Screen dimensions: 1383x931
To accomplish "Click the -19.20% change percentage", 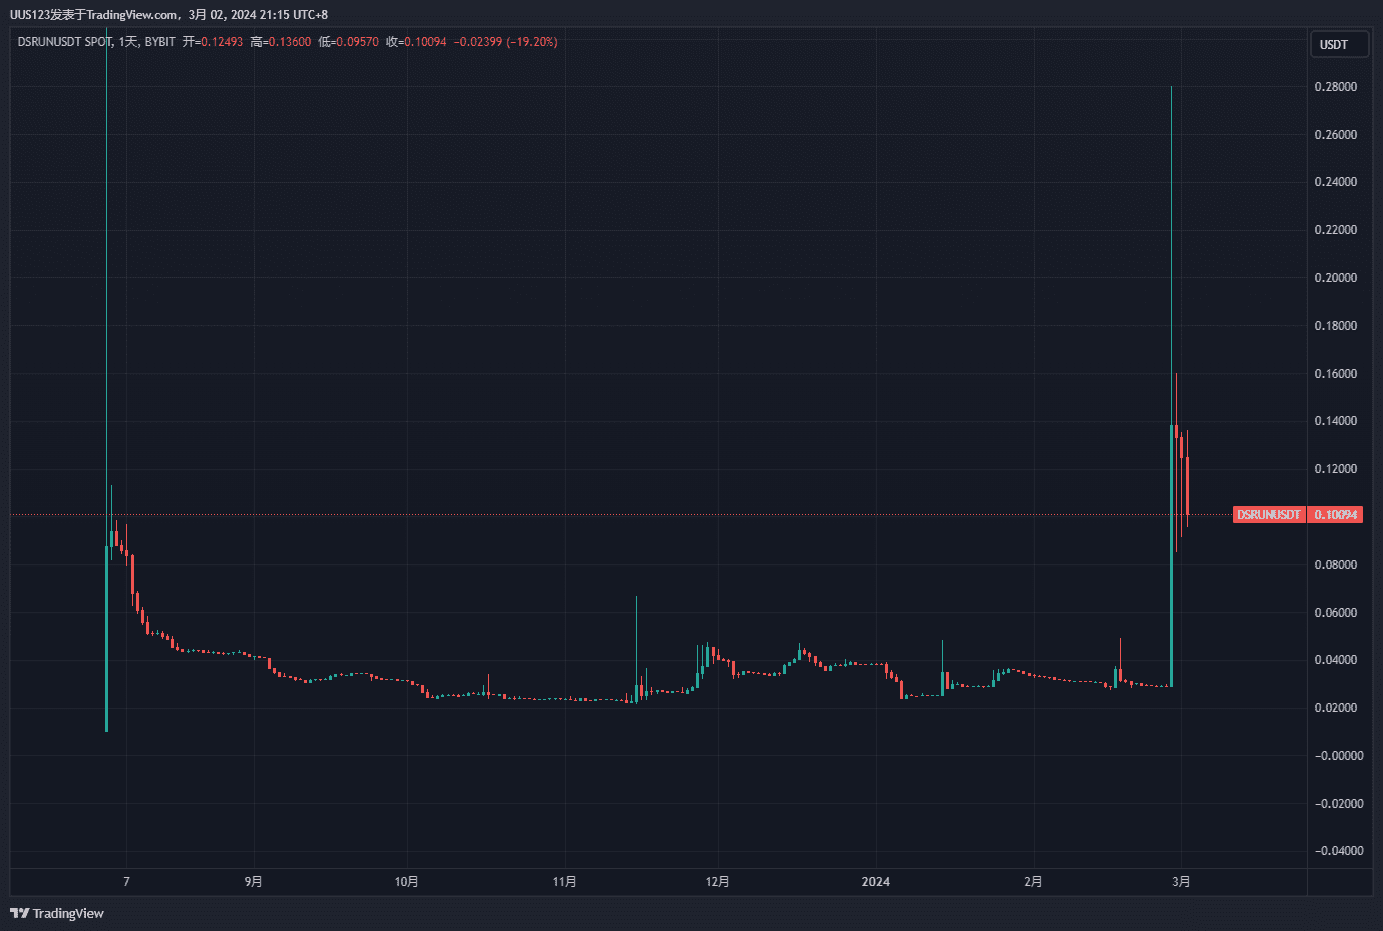I will (x=532, y=42).
